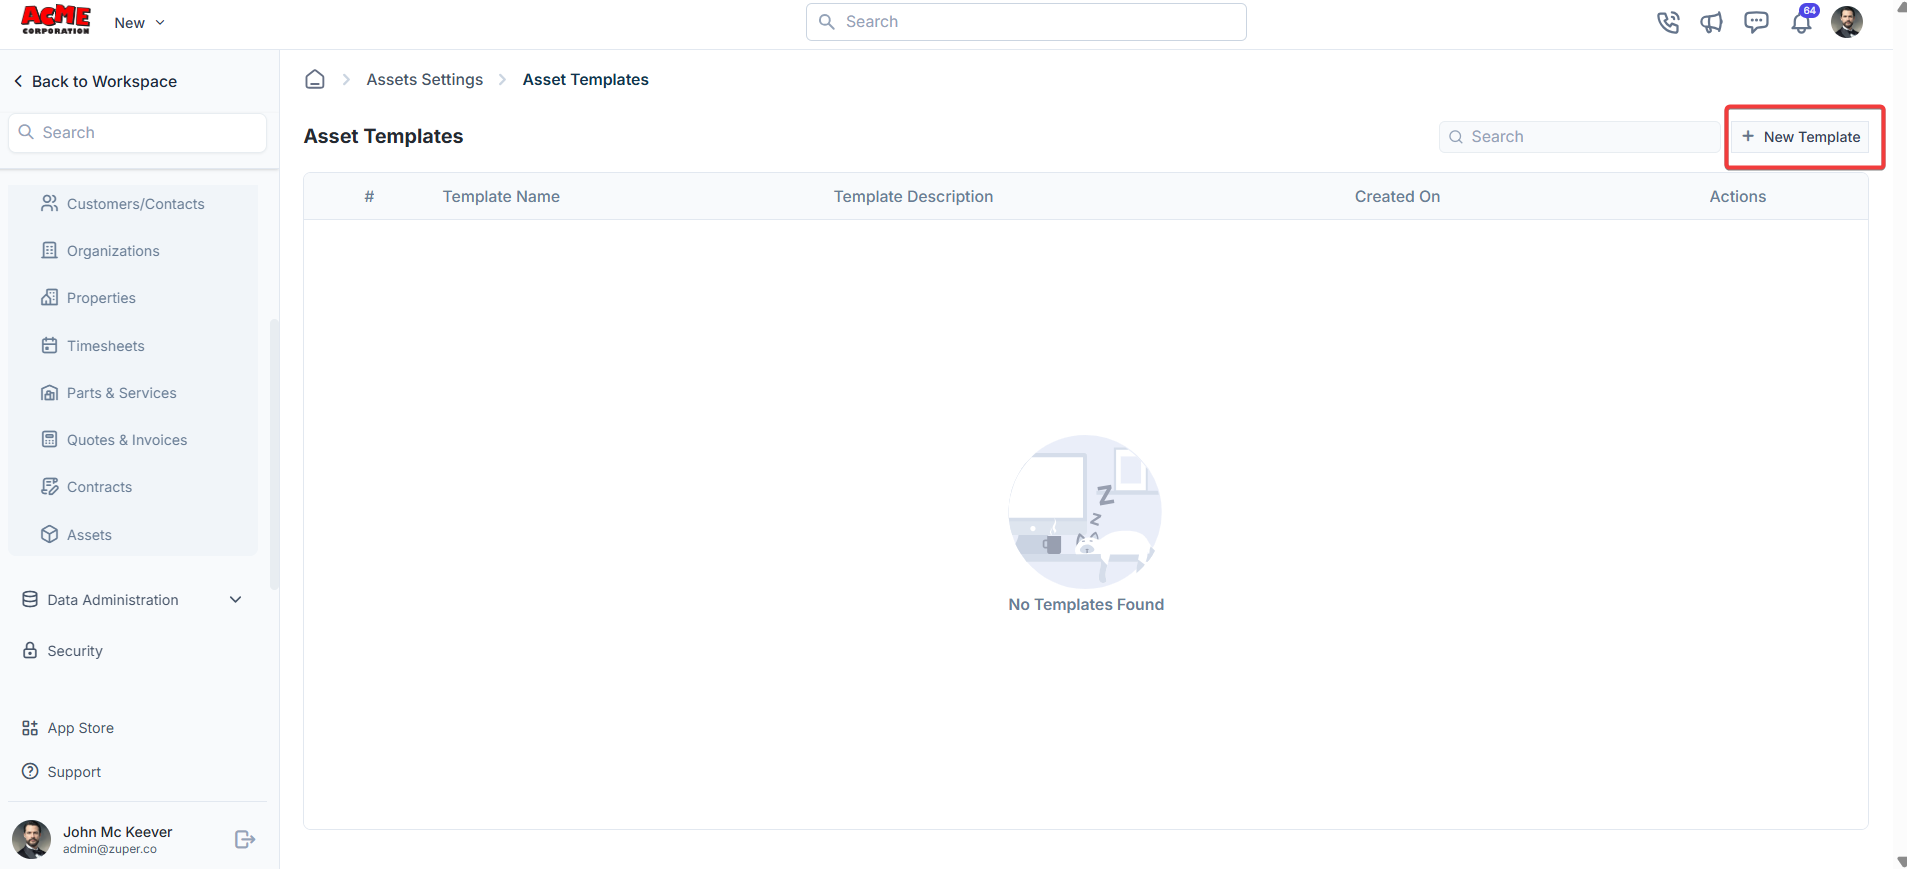Viewport: 1907px width, 869px height.
Task: Click the Data Administration label
Action: tap(113, 600)
